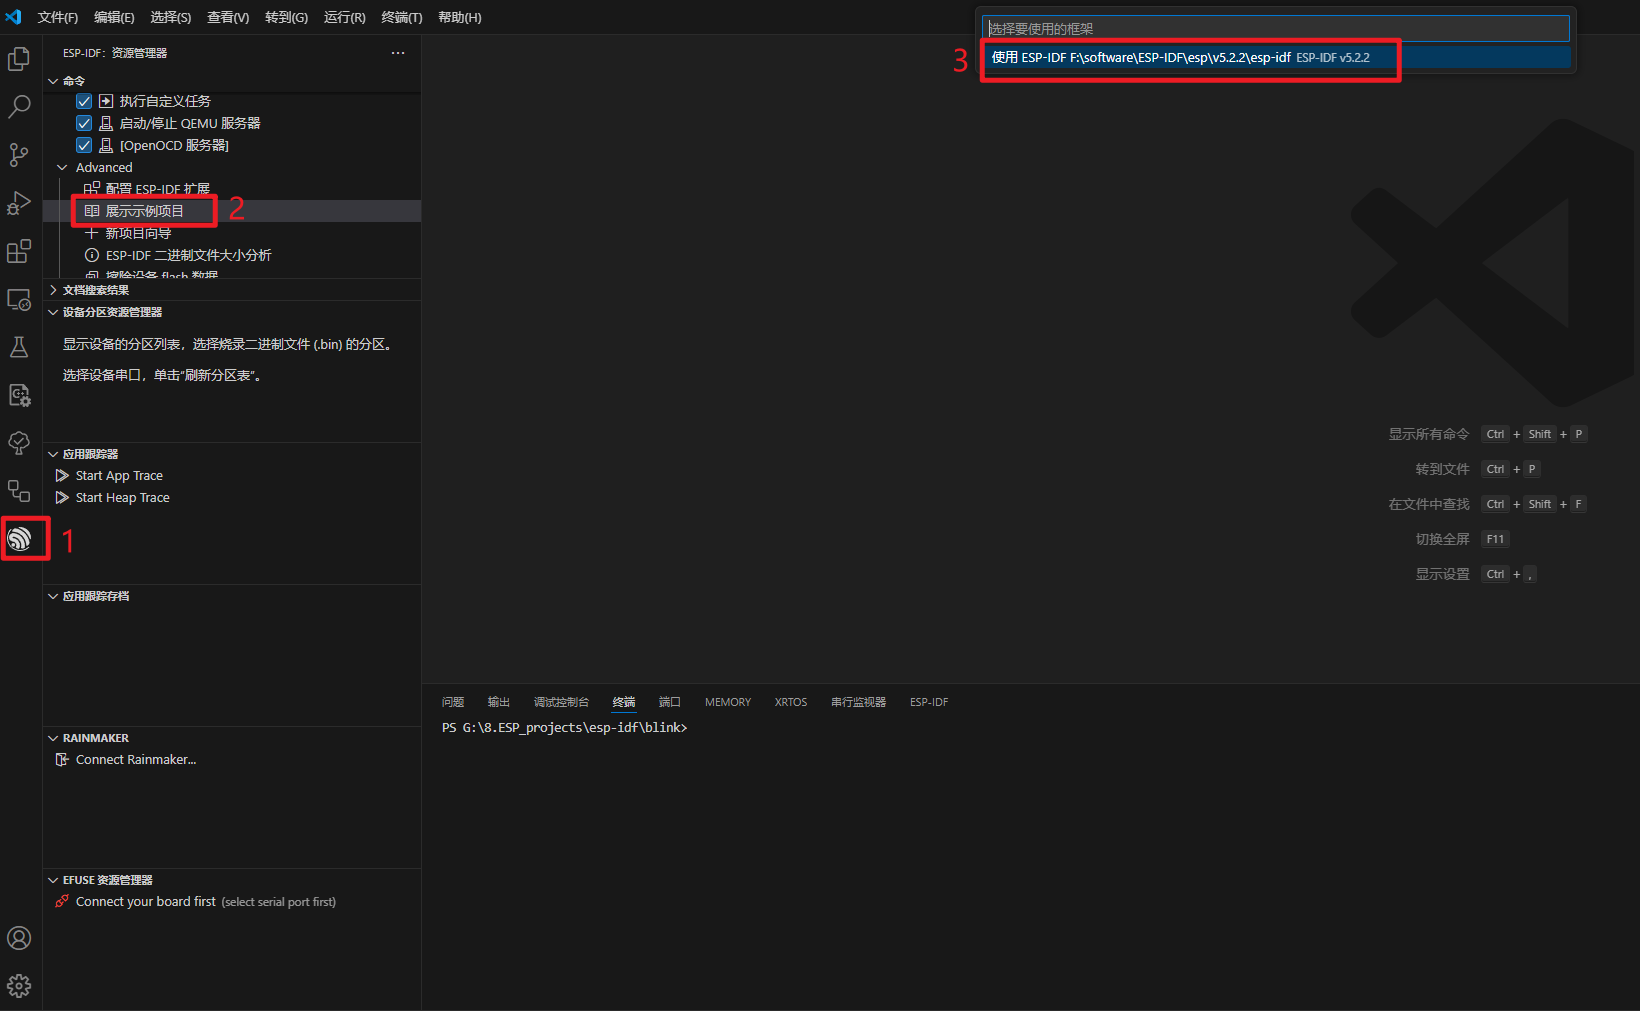Click the book icon of 展示示例项目

tap(92, 211)
